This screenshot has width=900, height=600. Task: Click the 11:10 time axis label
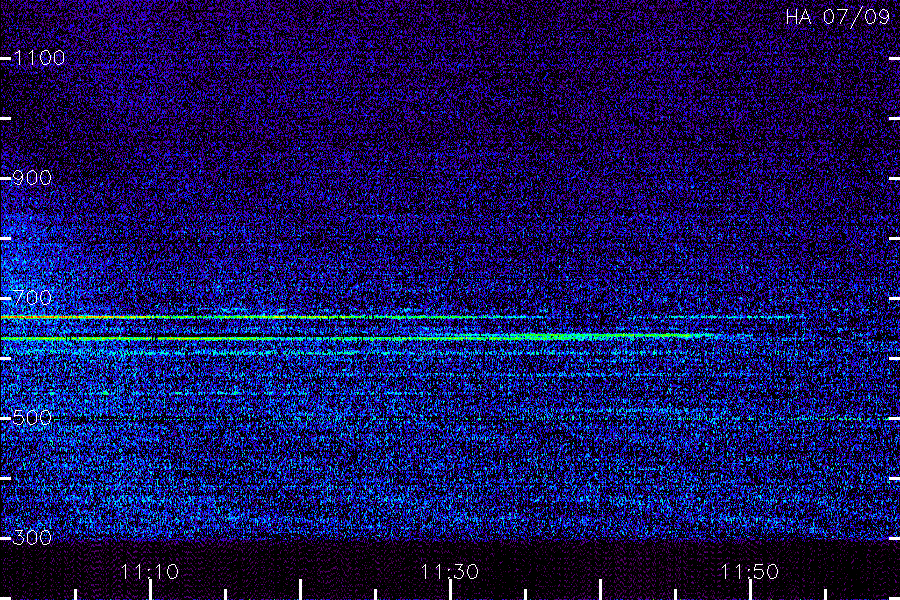pyautogui.click(x=150, y=572)
